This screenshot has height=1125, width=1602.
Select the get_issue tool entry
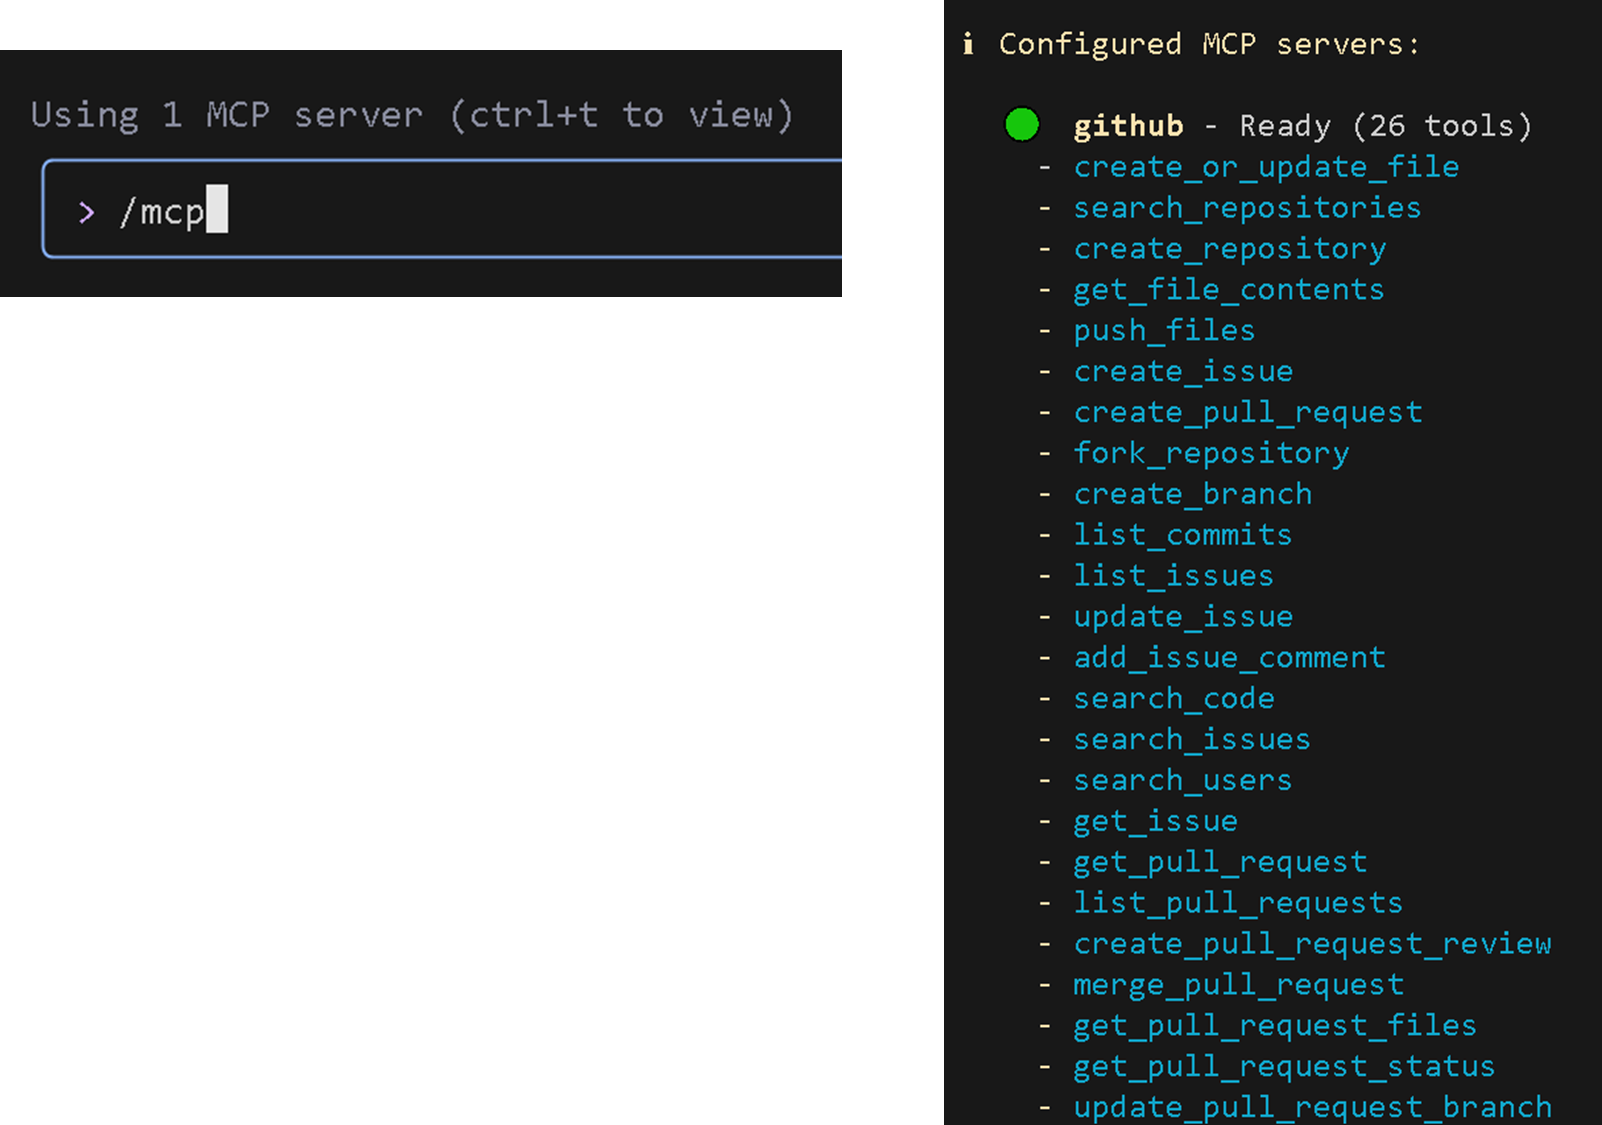point(1156,822)
